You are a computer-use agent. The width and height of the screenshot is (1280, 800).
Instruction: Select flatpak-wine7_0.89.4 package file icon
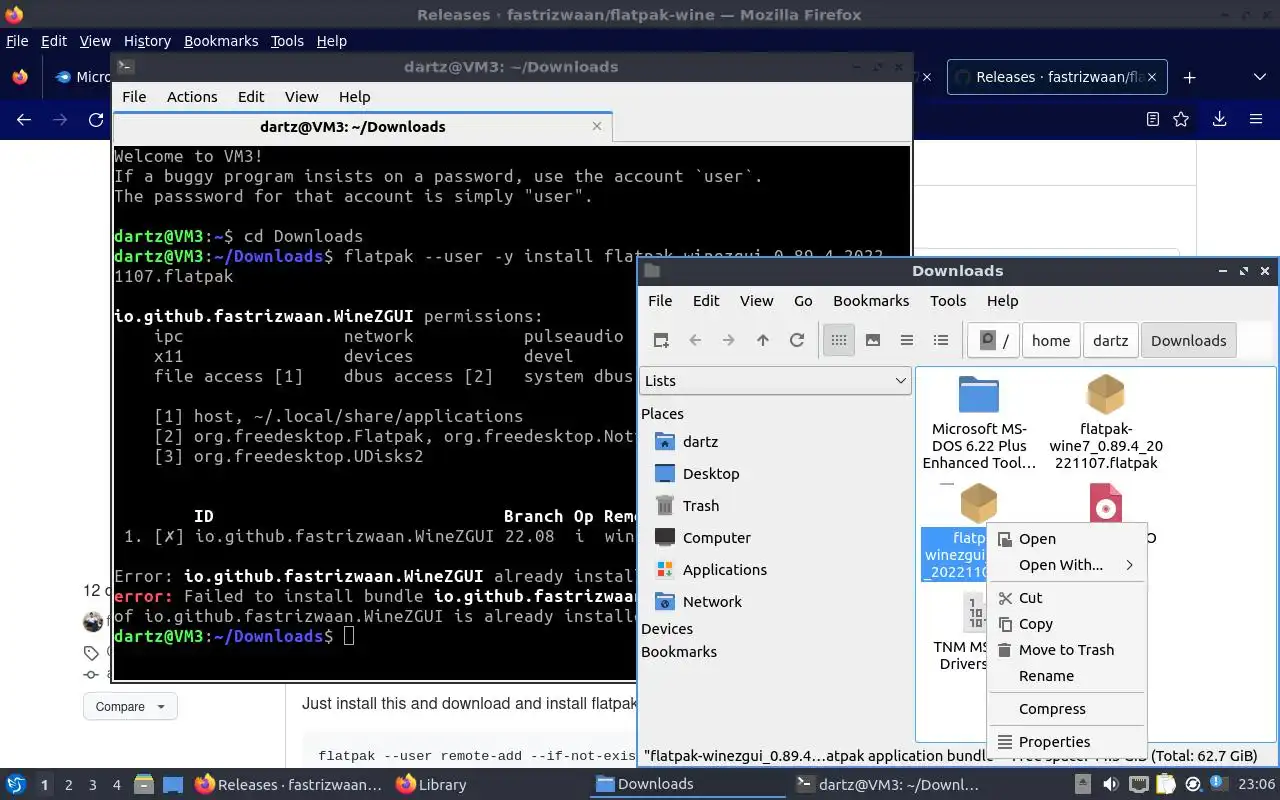click(1106, 395)
